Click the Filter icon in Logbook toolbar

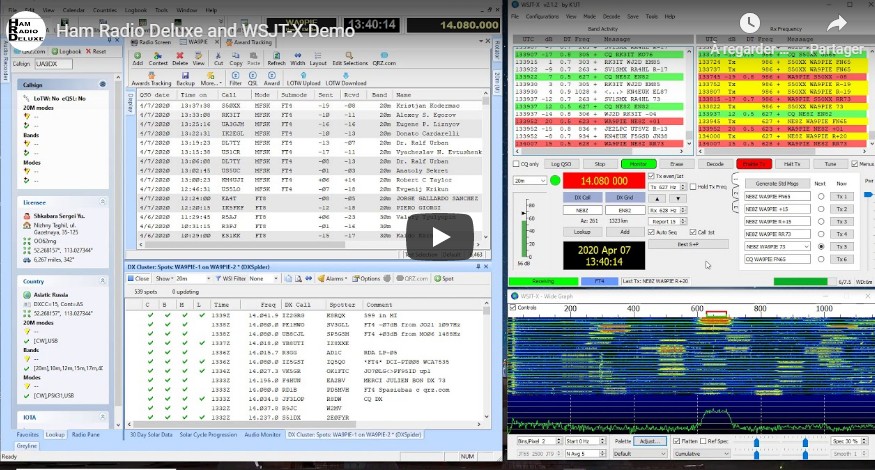click(235, 79)
